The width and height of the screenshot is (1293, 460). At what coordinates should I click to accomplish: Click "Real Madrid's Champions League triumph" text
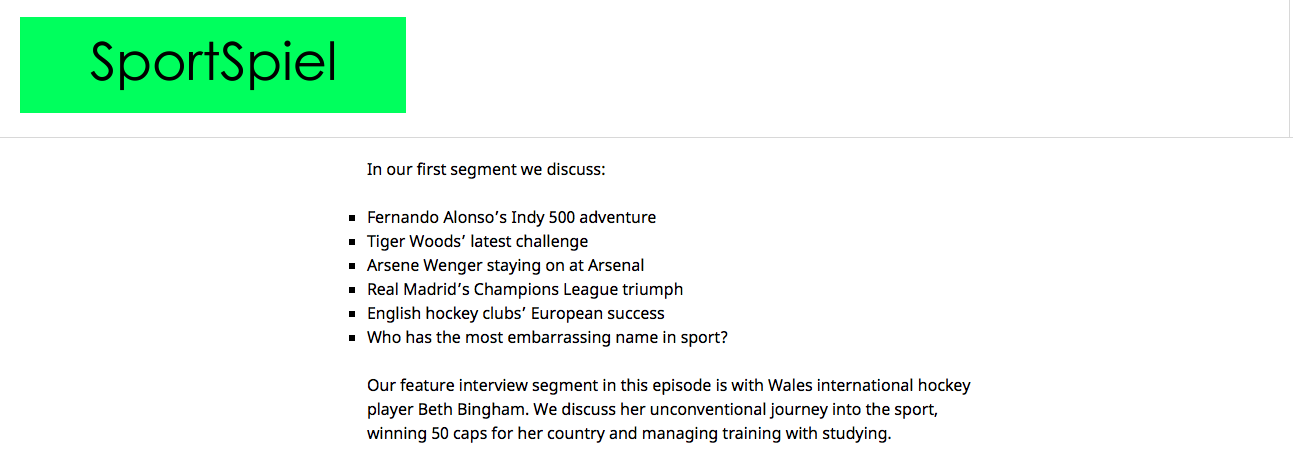pyautogui.click(x=525, y=289)
